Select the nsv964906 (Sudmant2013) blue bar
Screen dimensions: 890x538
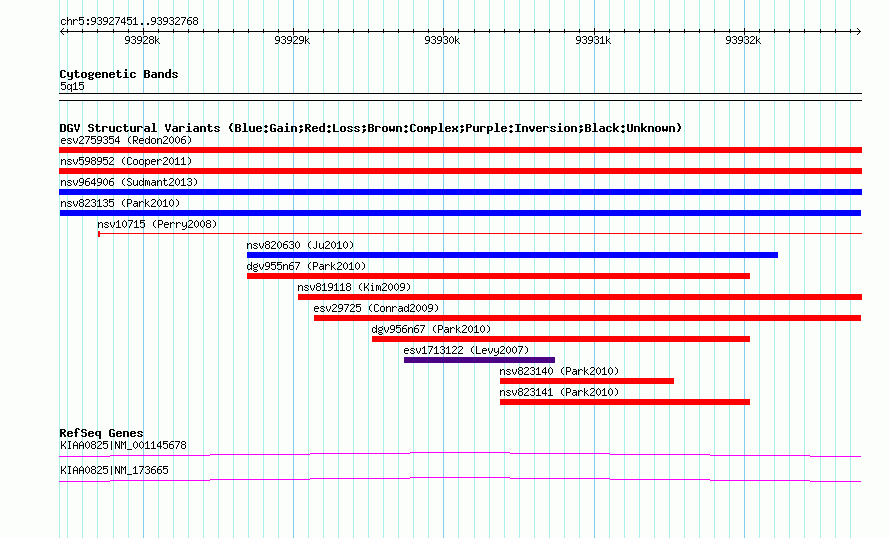coord(460,192)
